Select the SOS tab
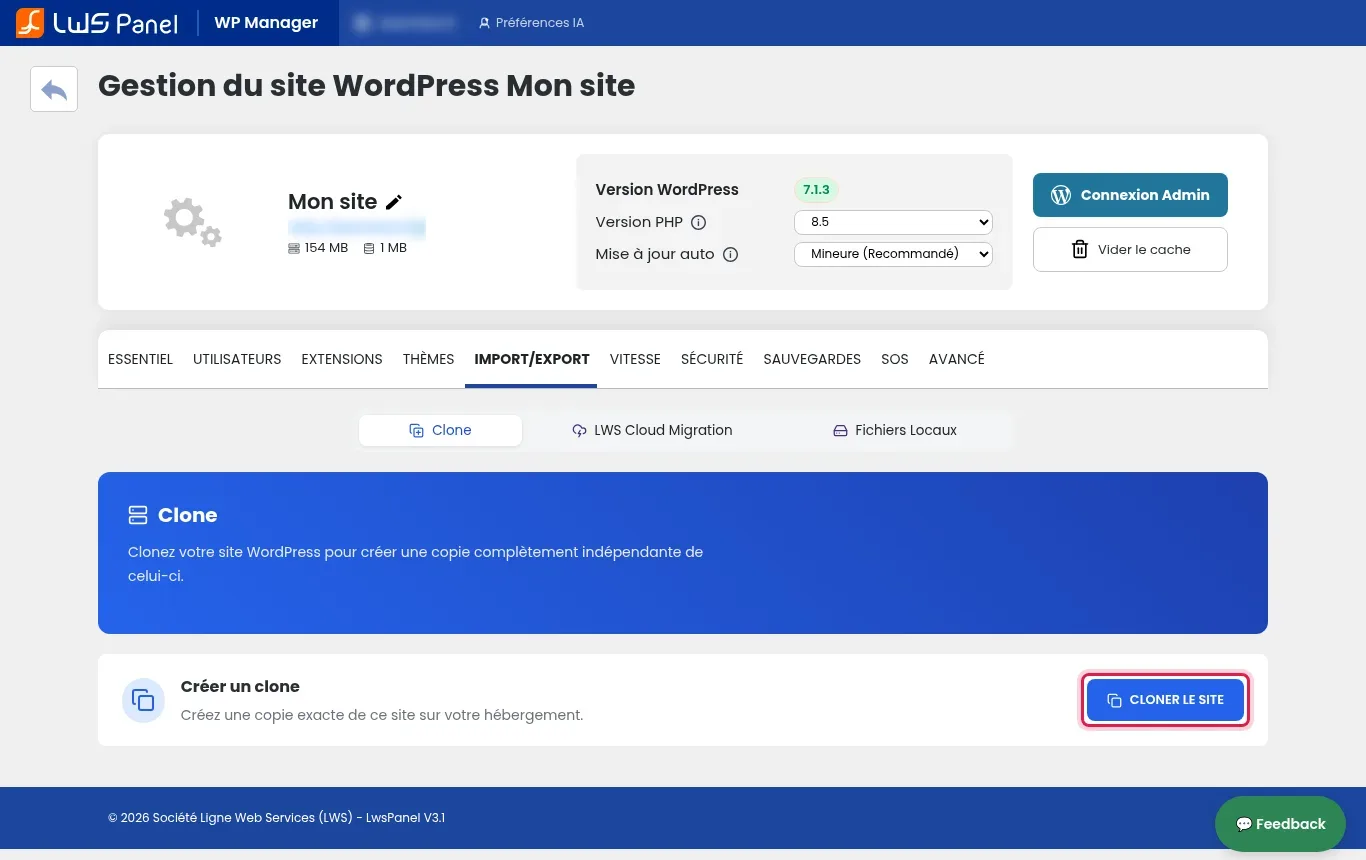Viewport: 1366px width, 860px height. (x=895, y=359)
